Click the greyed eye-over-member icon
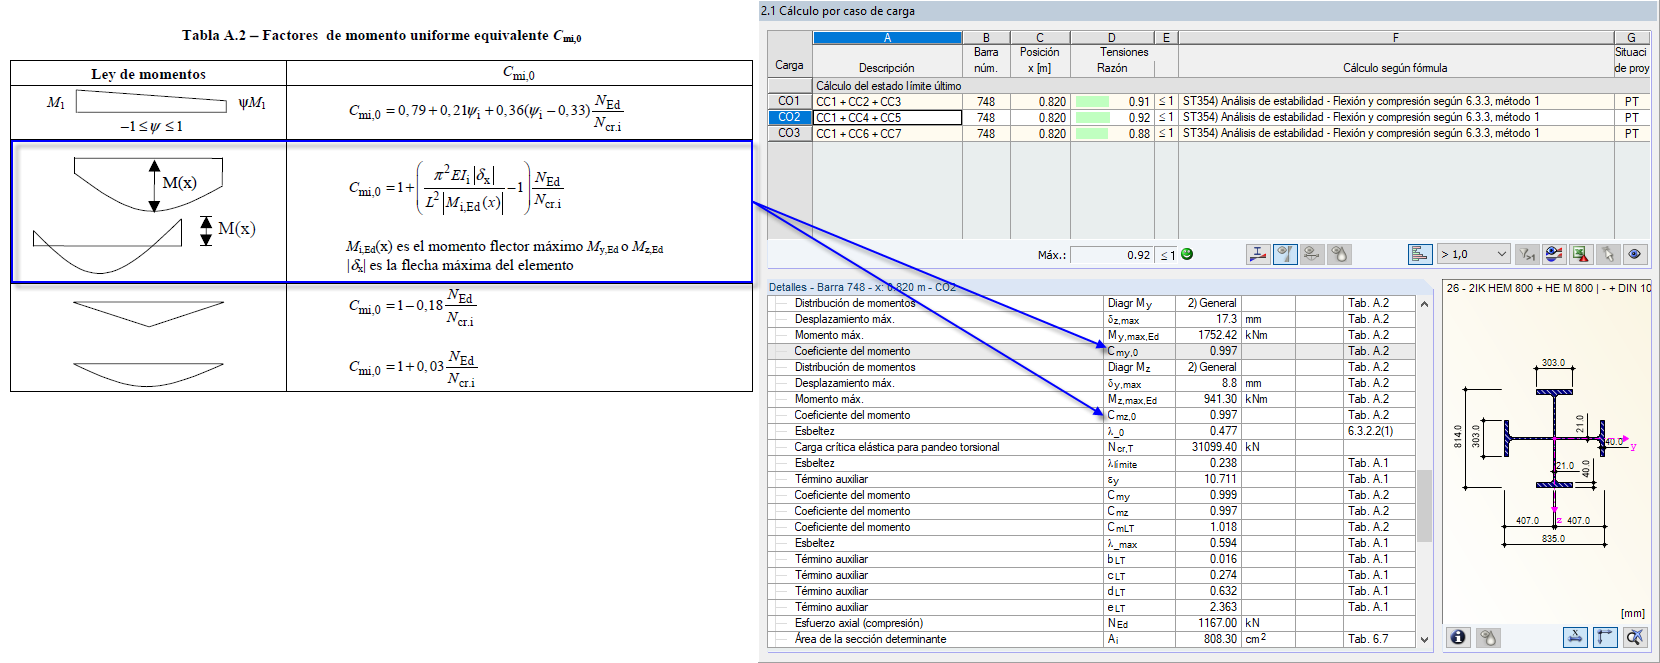The image size is (1660, 663). click(1312, 254)
